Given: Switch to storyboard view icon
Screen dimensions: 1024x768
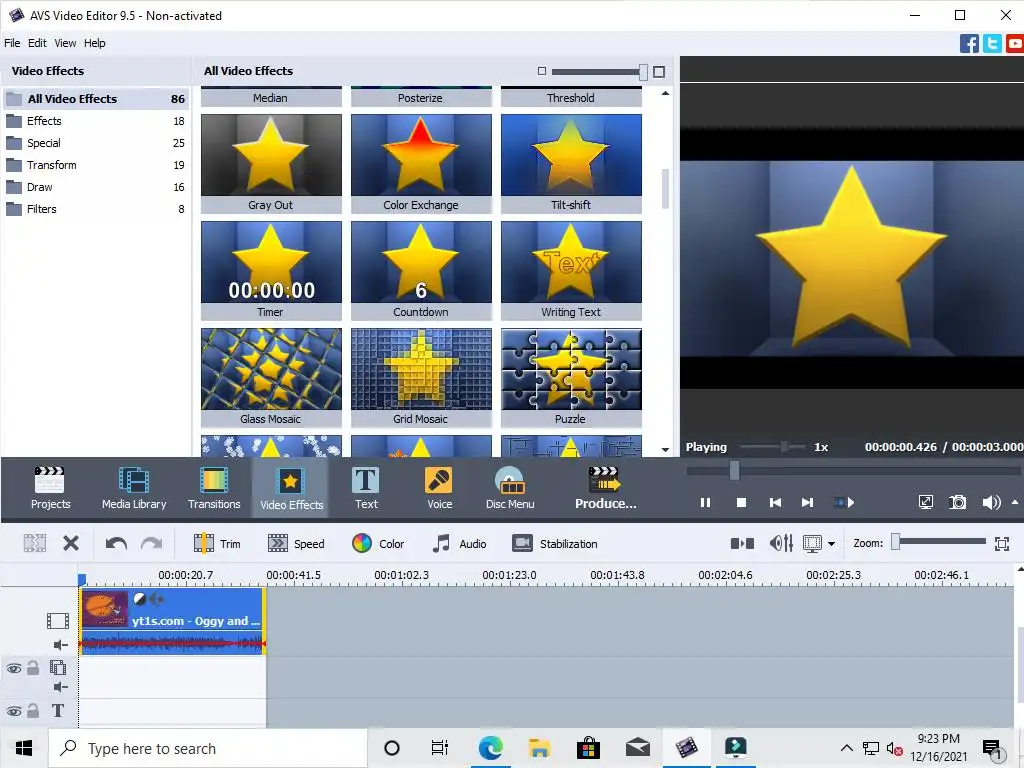Looking at the screenshot, I should coord(742,543).
